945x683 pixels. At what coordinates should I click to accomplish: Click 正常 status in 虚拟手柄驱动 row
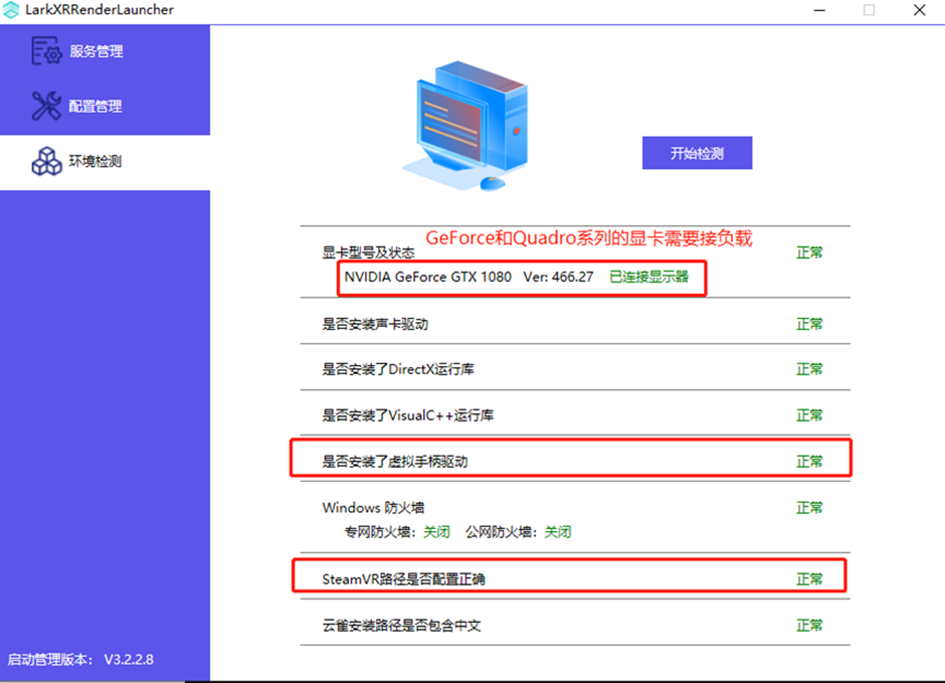[809, 462]
